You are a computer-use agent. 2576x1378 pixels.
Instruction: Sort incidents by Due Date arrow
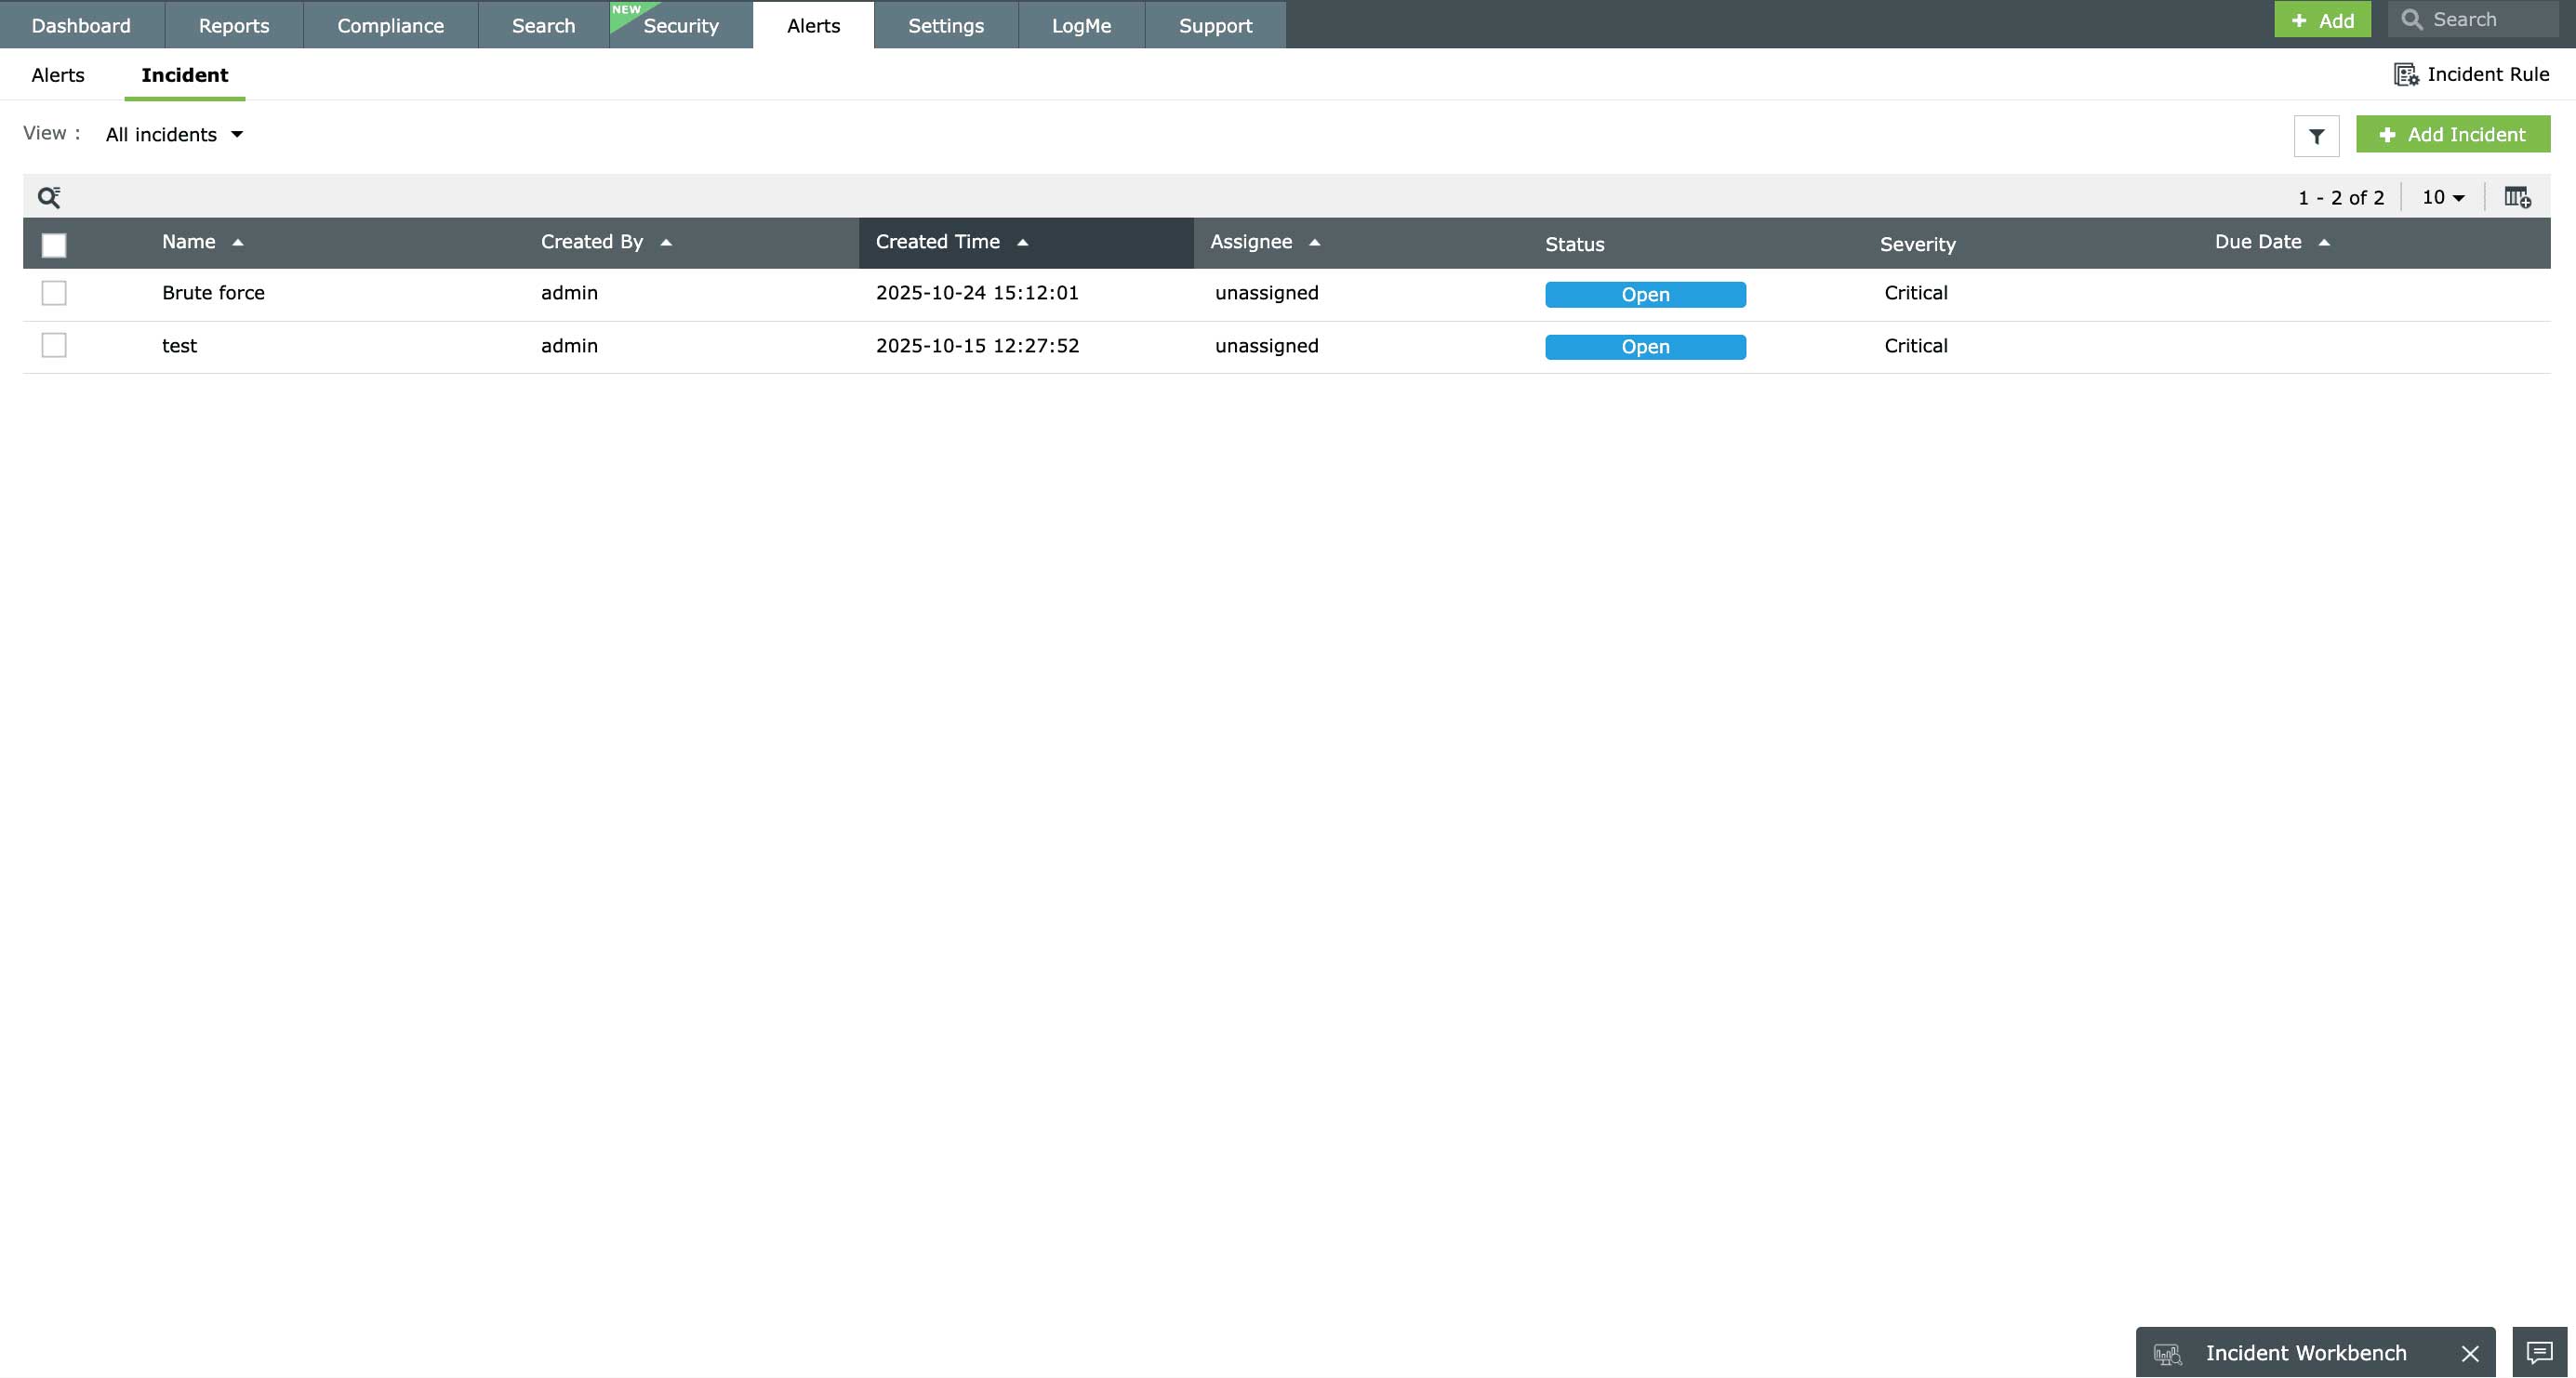click(x=2324, y=242)
